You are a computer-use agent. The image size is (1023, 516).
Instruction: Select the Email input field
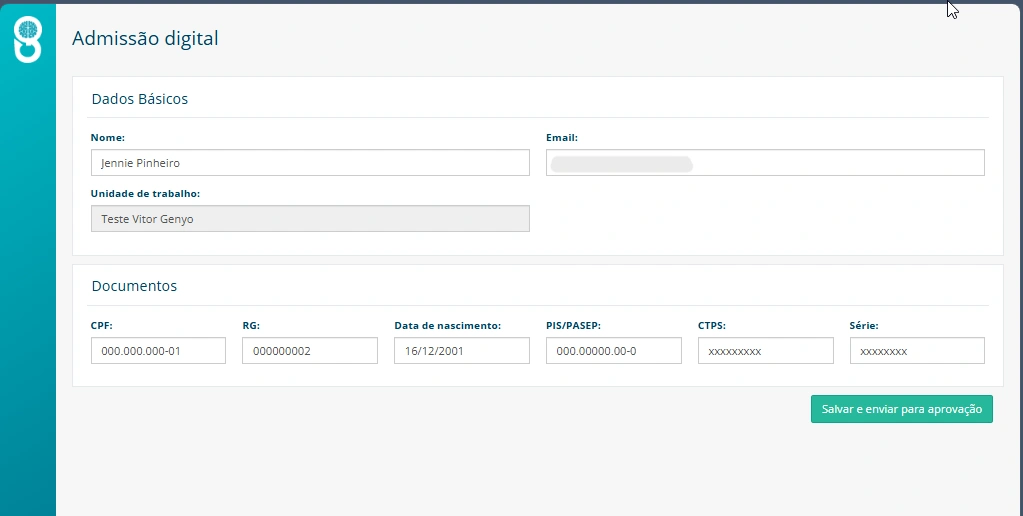(765, 162)
